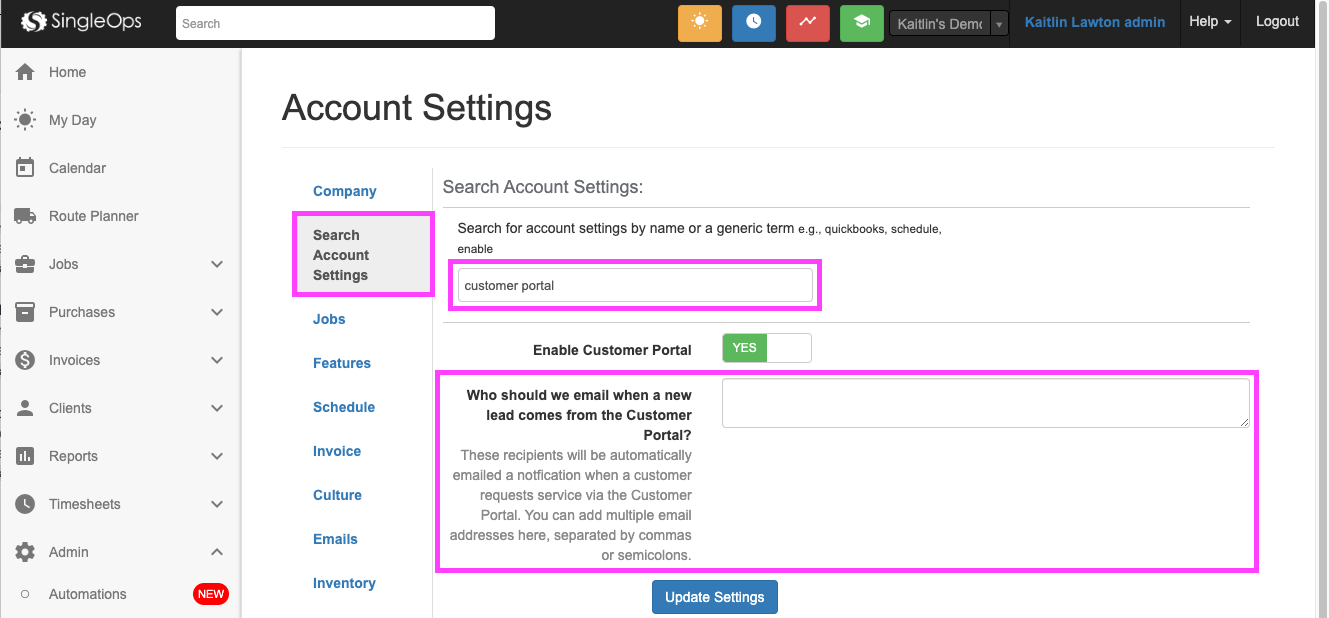Click the Home house icon in sidebar

[x=25, y=72]
